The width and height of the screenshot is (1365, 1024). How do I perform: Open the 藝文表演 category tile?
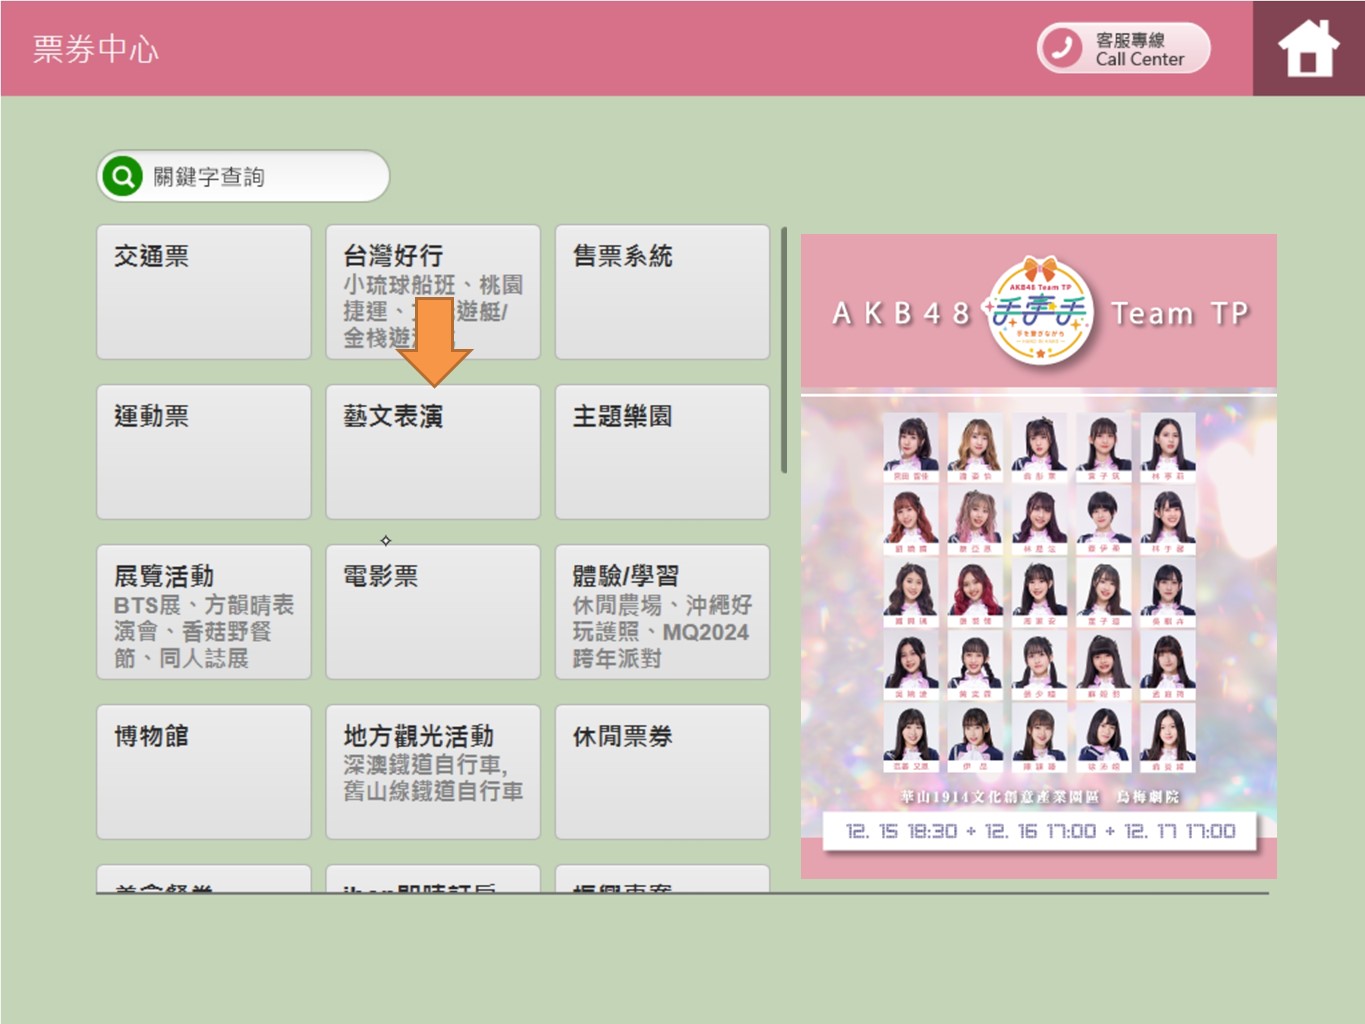coord(432,452)
